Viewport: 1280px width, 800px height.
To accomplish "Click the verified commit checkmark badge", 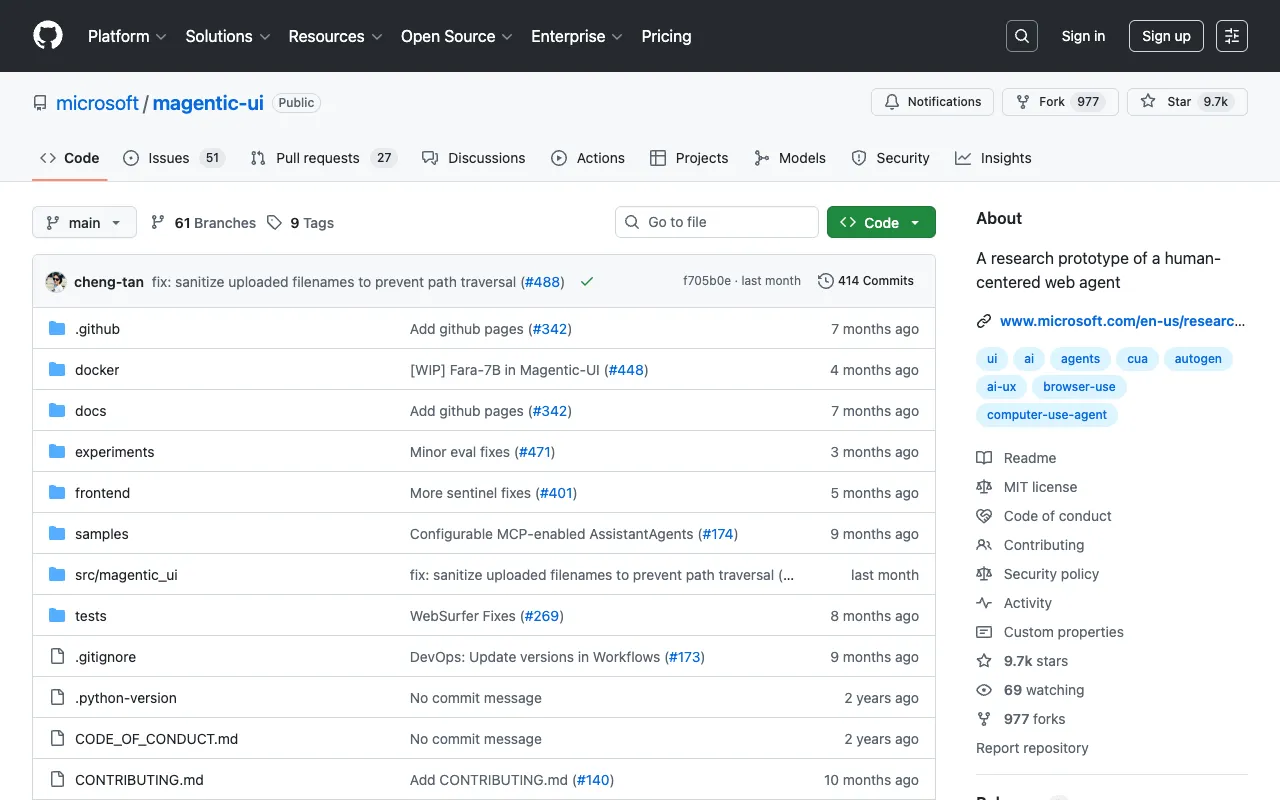I will coord(587,281).
